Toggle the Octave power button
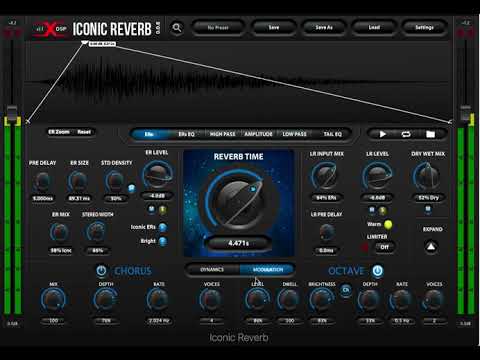This screenshot has height=360, width=480. (x=377, y=271)
